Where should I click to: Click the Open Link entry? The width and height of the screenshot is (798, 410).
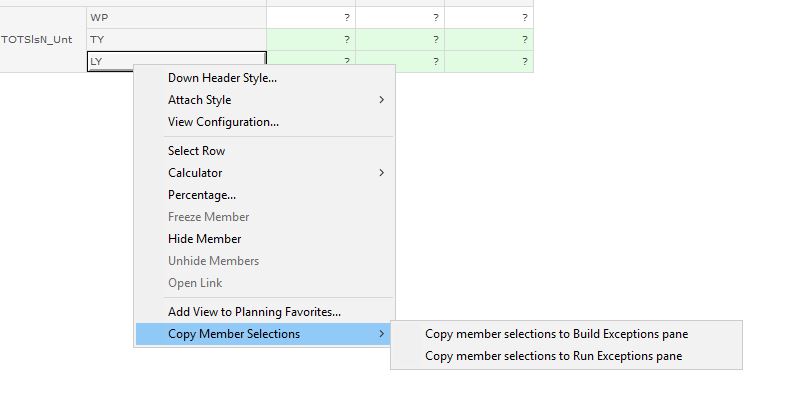click(x=265, y=283)
